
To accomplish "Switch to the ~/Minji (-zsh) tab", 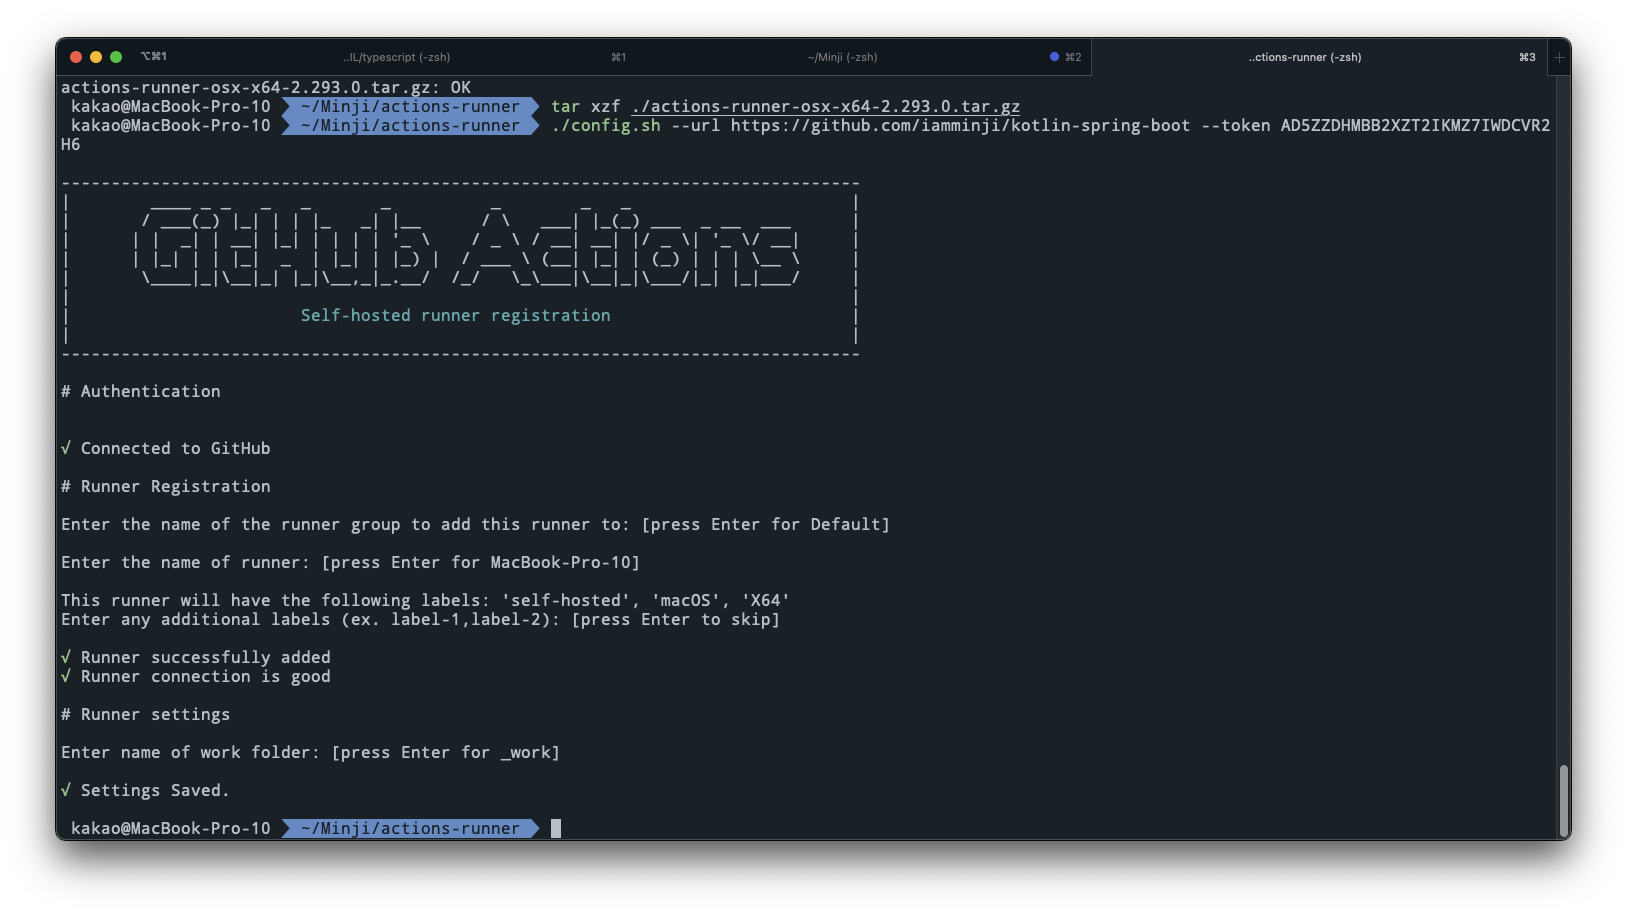I will point(842,57).
